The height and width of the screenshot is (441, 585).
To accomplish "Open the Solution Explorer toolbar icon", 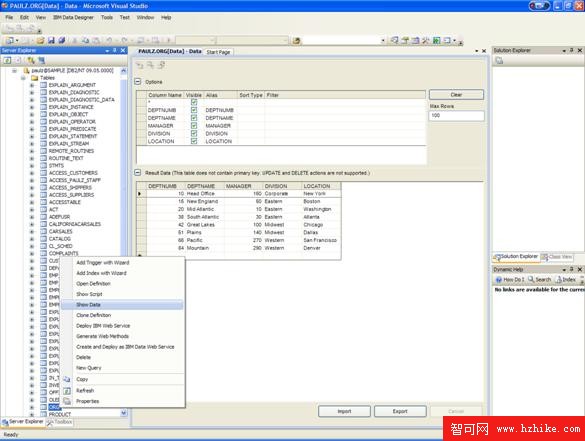I will (x=394, y=40).
